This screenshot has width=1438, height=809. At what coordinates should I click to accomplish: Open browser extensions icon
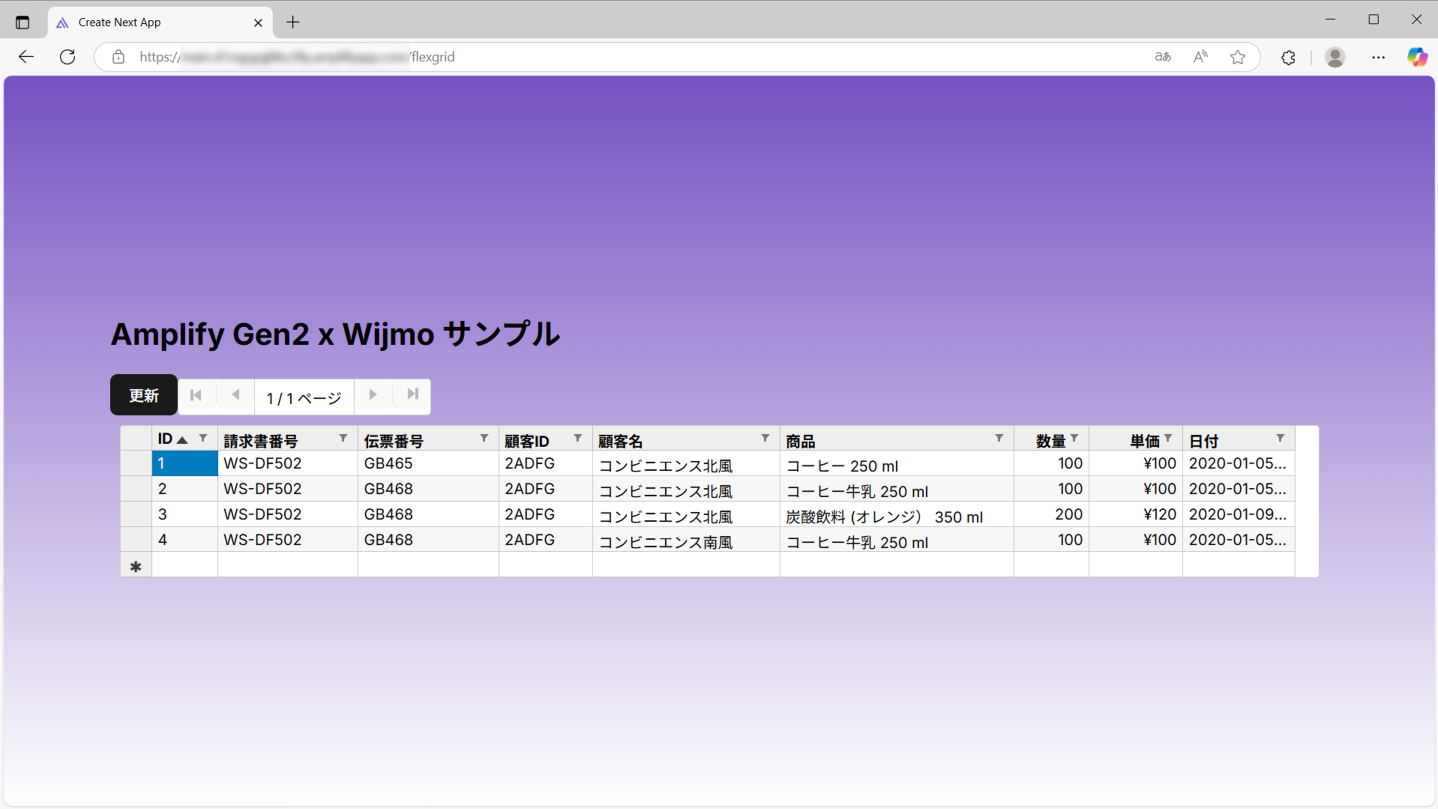coord(1288,57)
